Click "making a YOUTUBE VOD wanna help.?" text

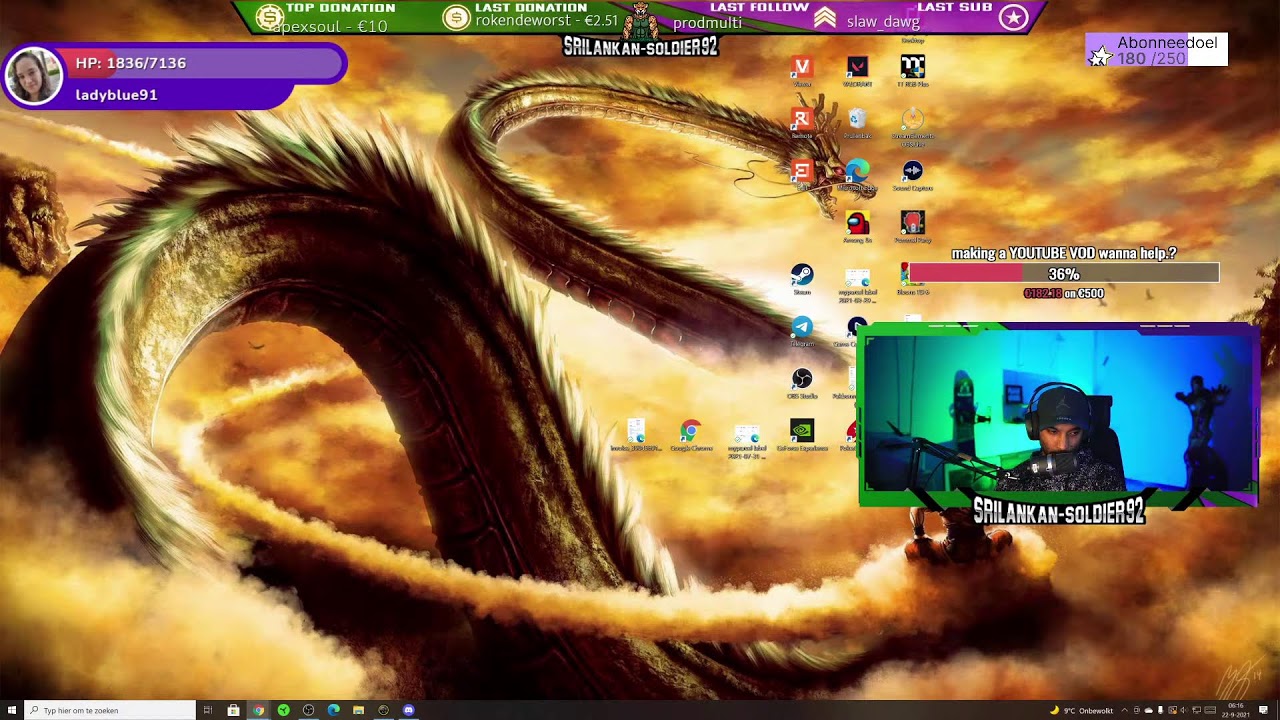(1064, 254)
